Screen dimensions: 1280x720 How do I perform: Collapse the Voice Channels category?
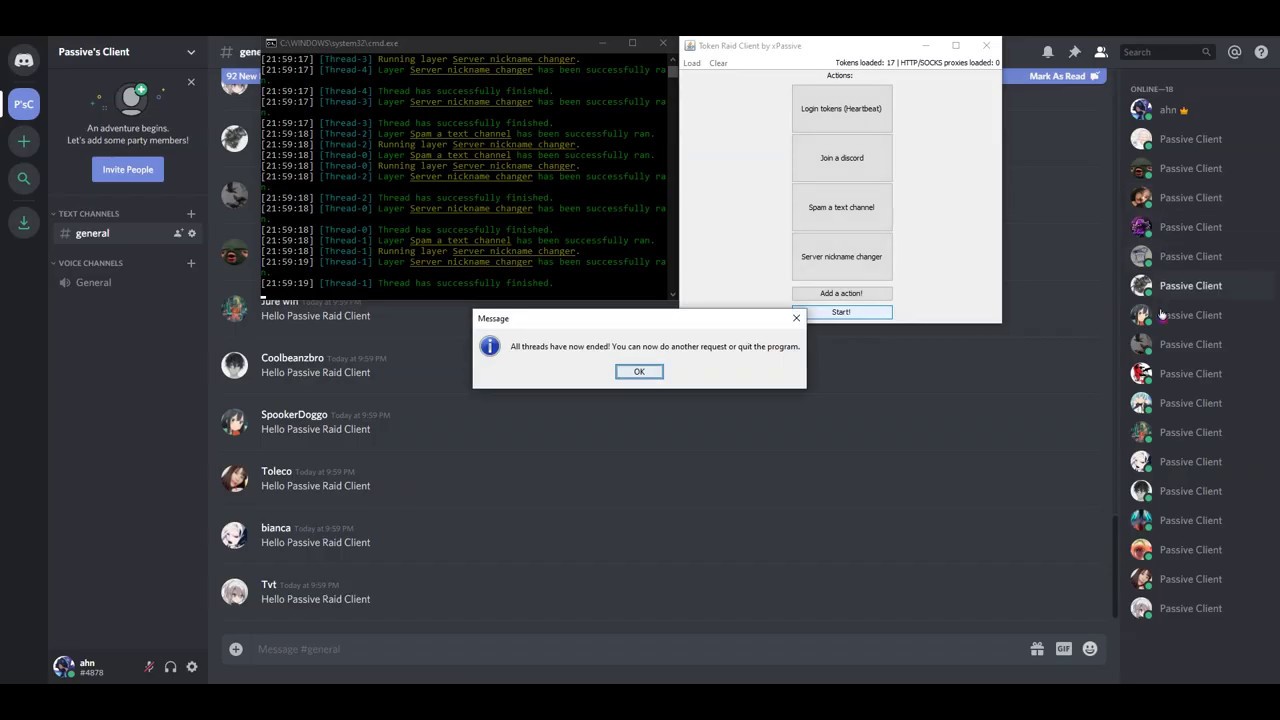tap(90, 263)
